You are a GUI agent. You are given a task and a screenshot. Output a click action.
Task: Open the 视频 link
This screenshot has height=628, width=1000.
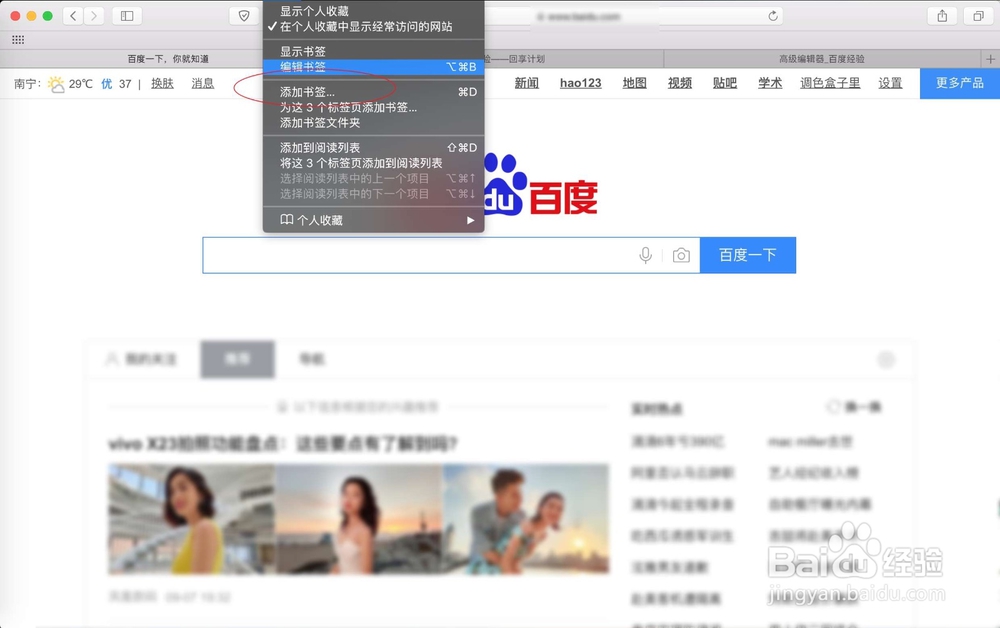[x=680, y=83]
